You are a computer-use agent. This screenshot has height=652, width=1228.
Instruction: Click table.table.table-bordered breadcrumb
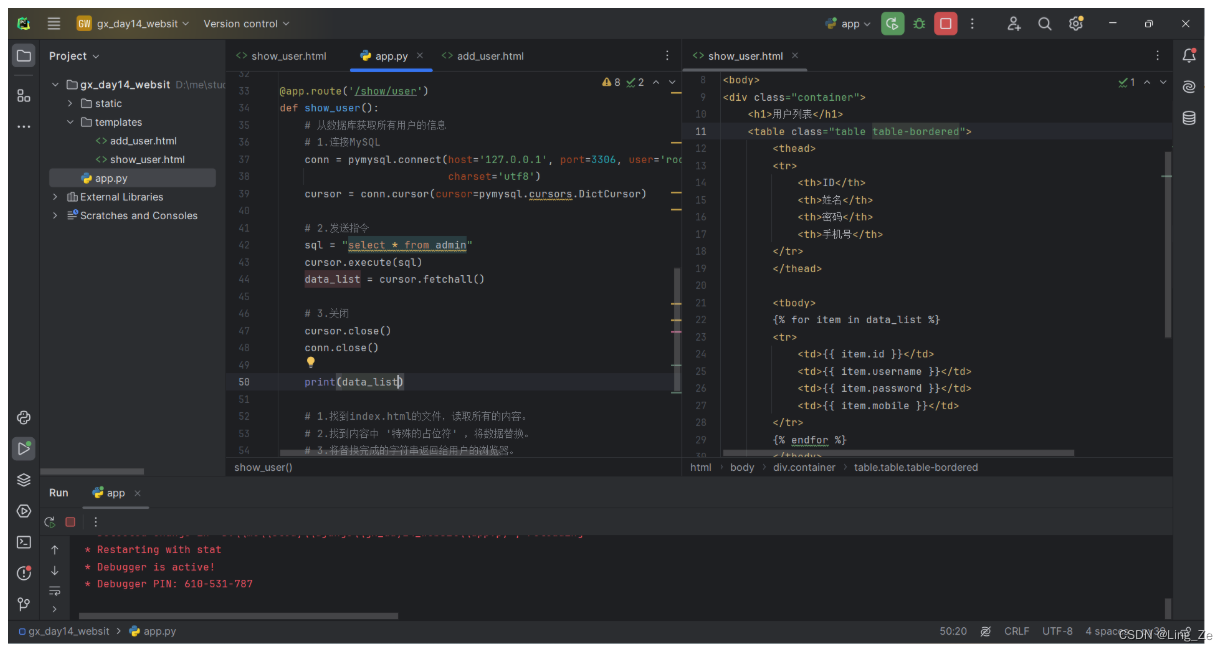[x=916, y=467]
